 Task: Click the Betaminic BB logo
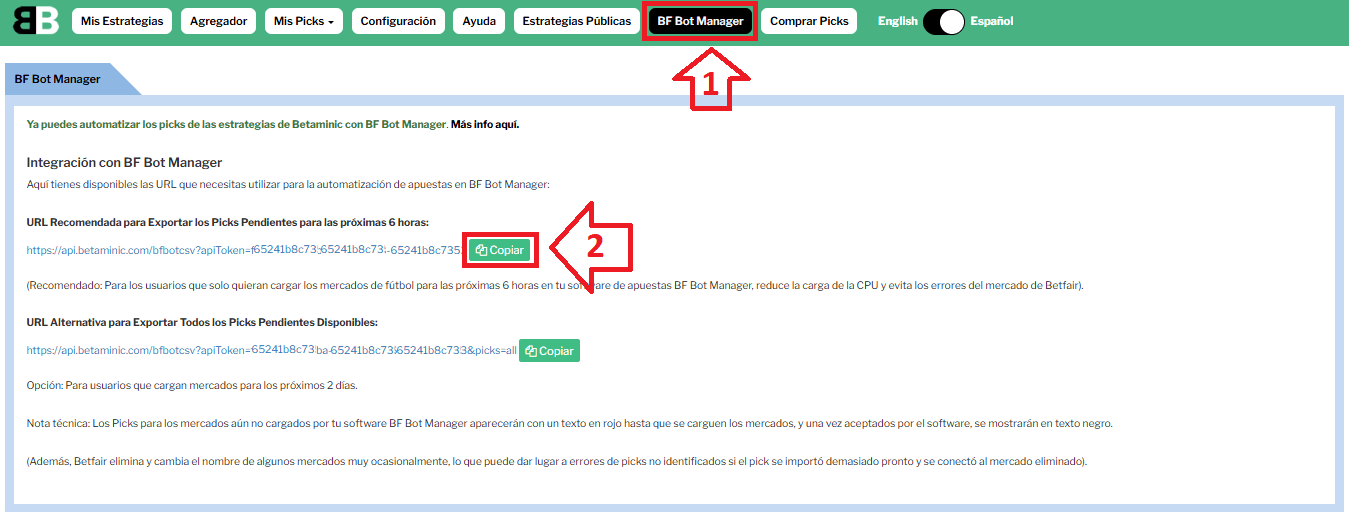pyautogui.click(x=35, y=20)
